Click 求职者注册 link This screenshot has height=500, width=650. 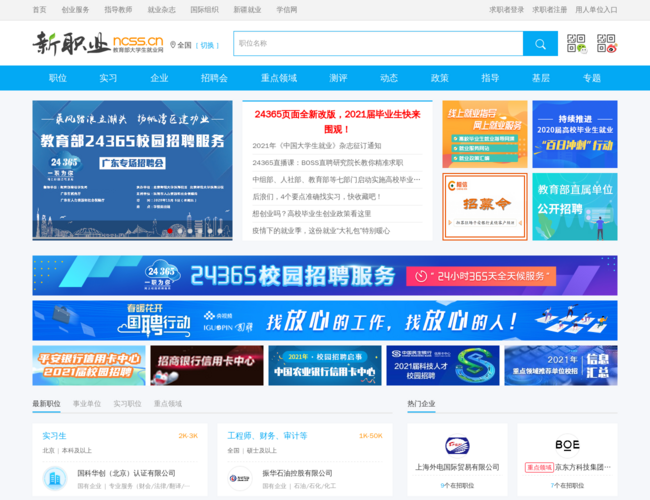[549, 10]
